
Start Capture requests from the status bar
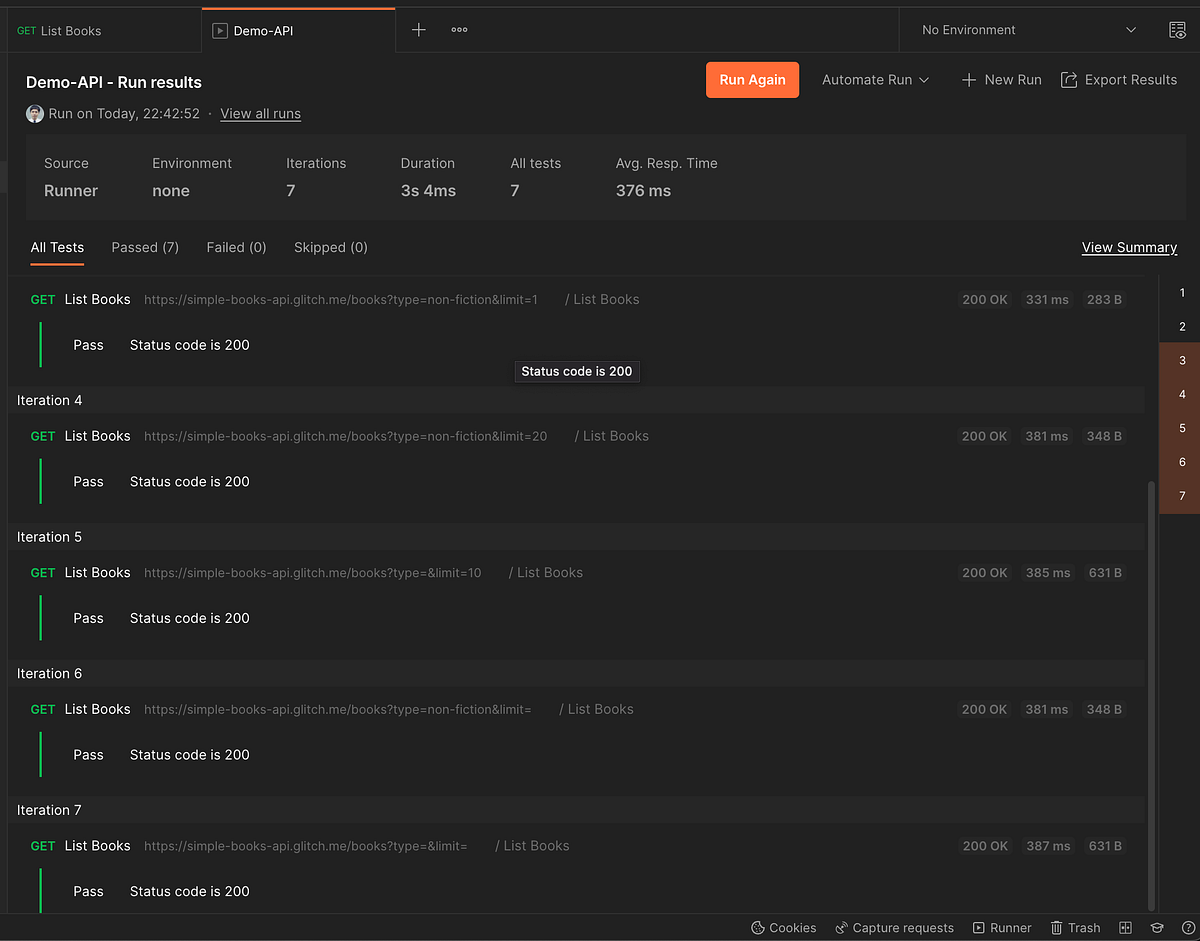coord(894,928)
